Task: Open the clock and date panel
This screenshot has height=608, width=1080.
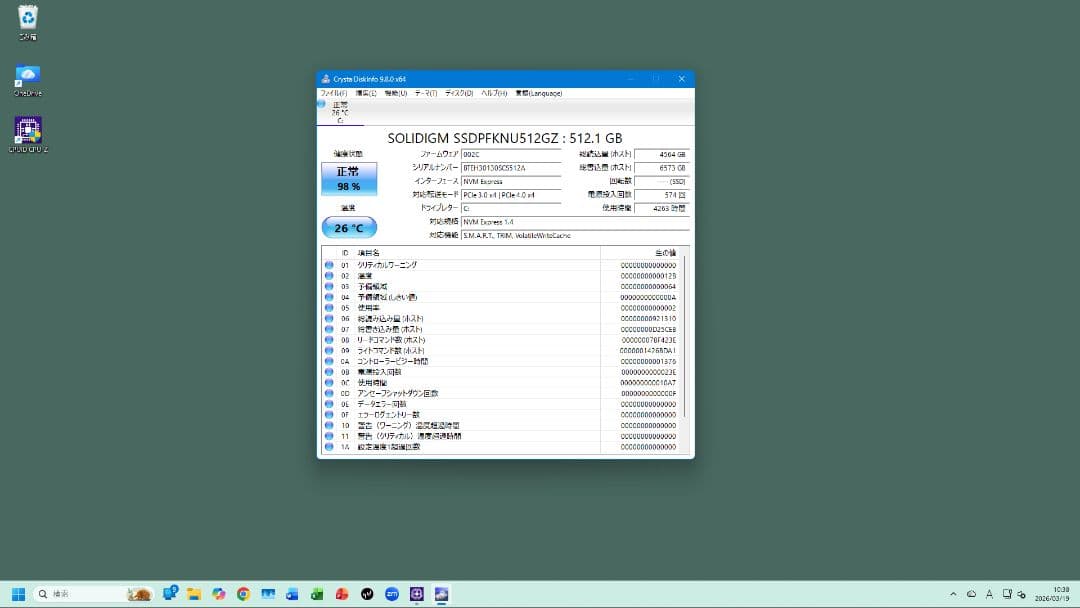Action: point(1052,594)
